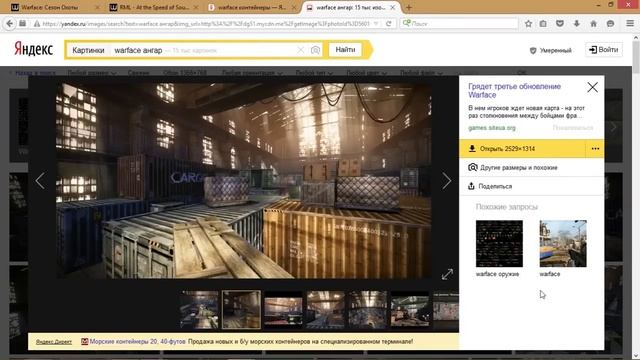
Task: Click Открыть 2529×1314 download button
Action: click(x=522, y=149)
